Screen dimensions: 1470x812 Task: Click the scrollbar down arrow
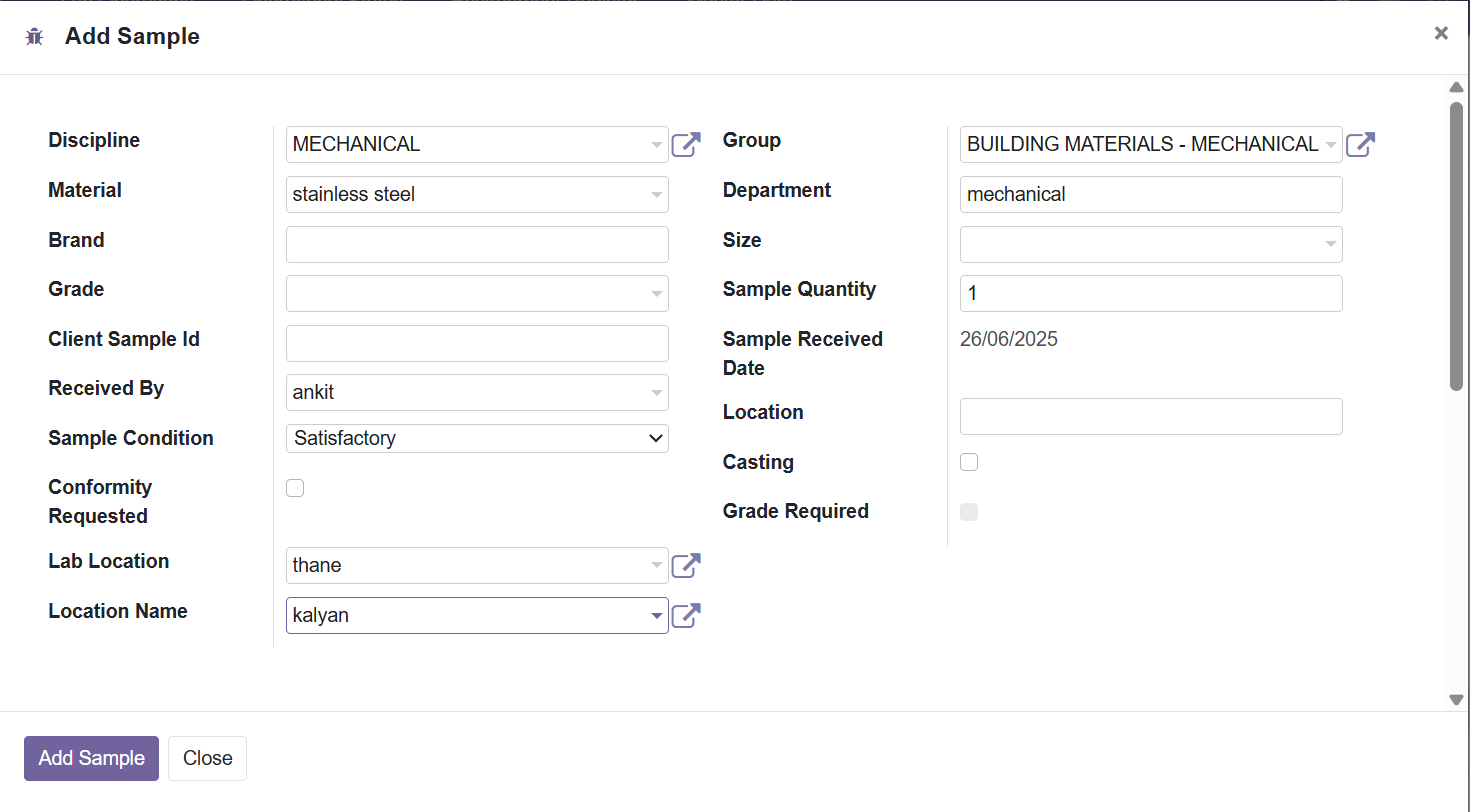coord(1456,700)
